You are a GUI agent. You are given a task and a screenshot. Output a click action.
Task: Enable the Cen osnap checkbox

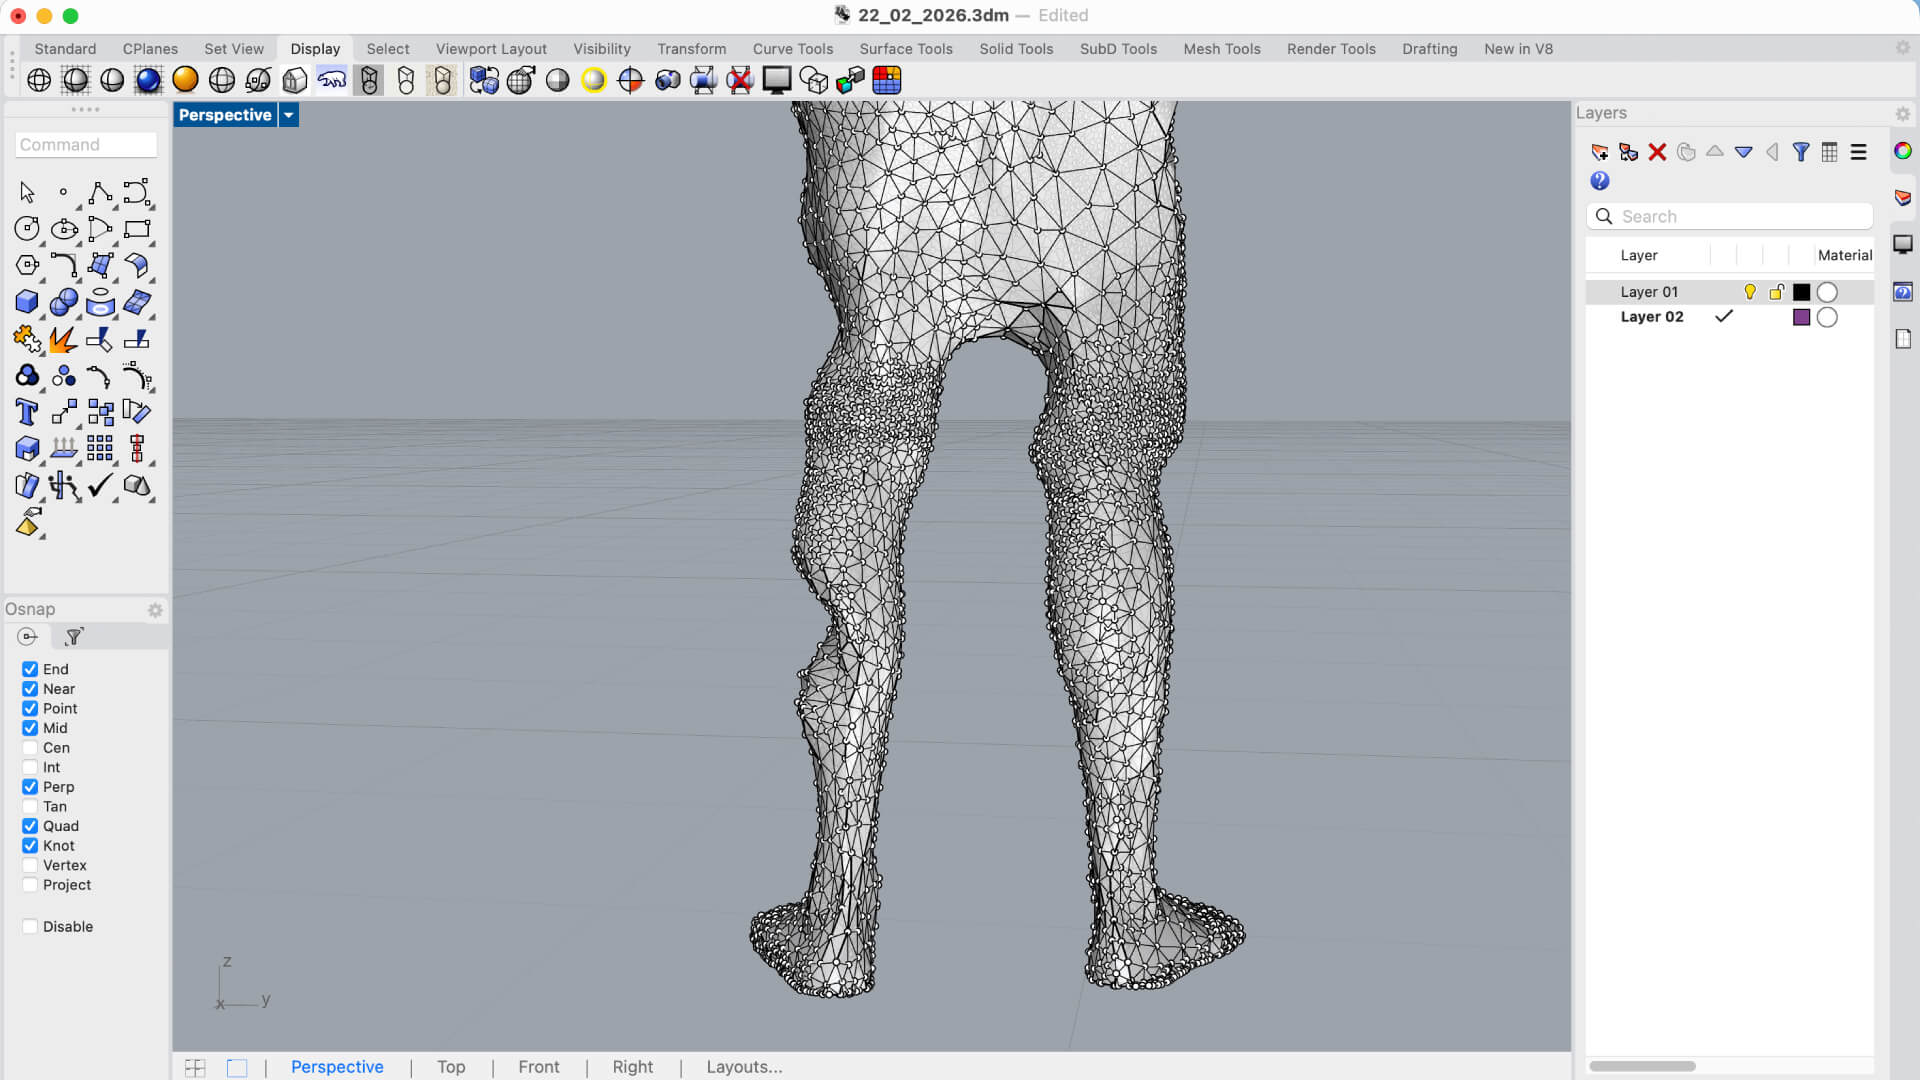[x=30, y=748]
